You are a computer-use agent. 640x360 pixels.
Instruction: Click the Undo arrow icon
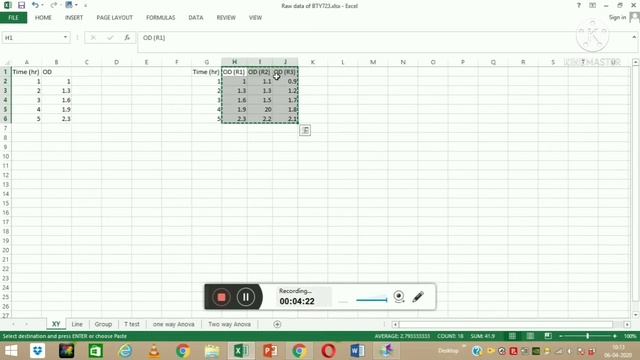(x=35, y=5)
